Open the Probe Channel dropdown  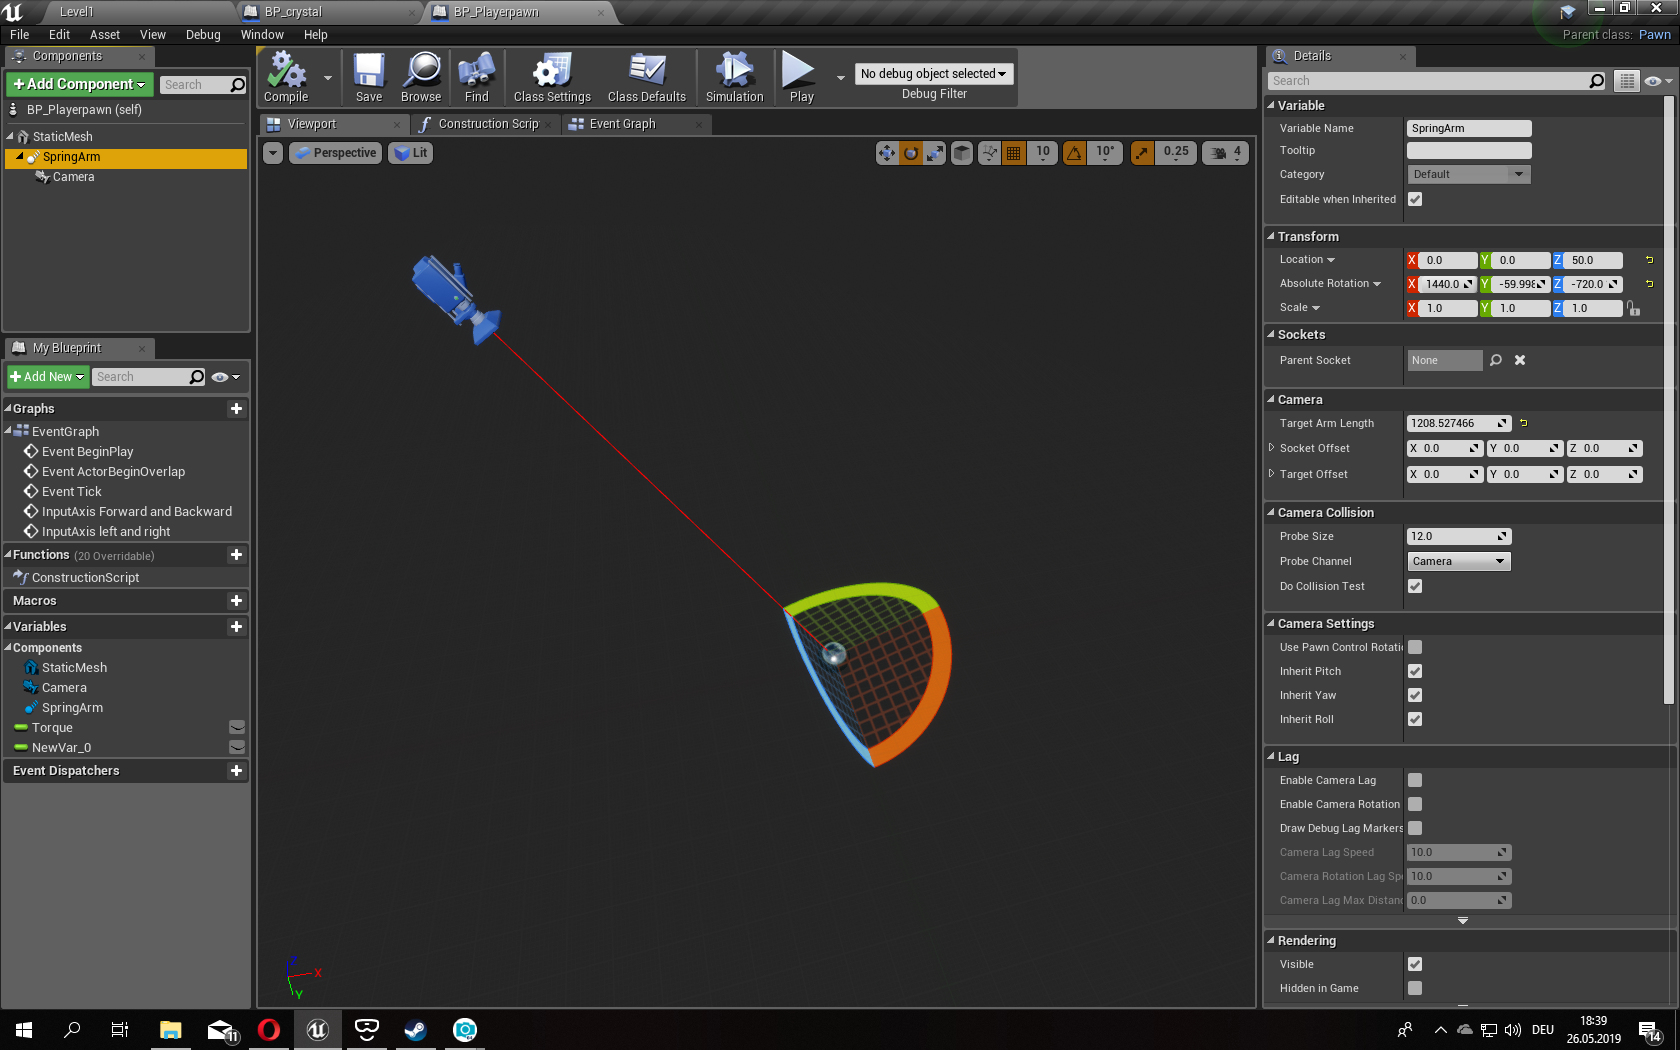tap(1458, 561)
